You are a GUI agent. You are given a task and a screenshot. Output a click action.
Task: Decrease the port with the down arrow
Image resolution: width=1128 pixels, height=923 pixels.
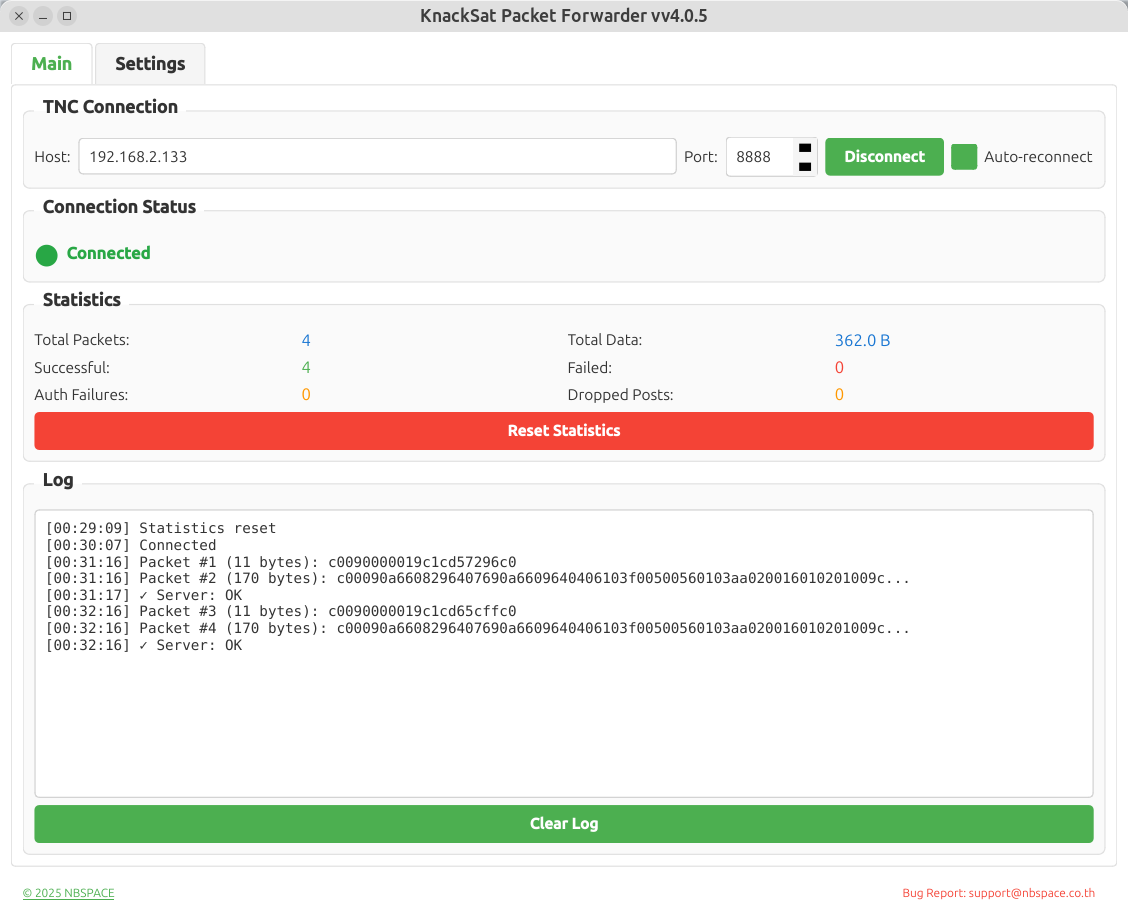pos(805,167)
